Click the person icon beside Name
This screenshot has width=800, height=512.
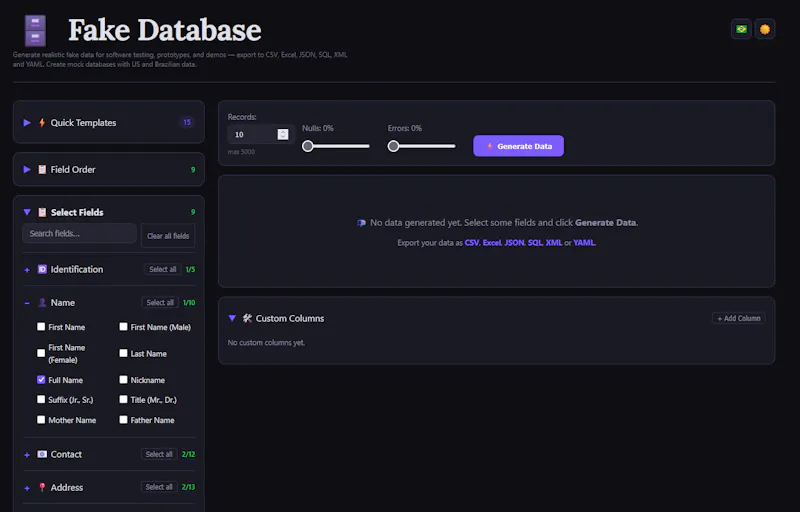pos(42,302)
